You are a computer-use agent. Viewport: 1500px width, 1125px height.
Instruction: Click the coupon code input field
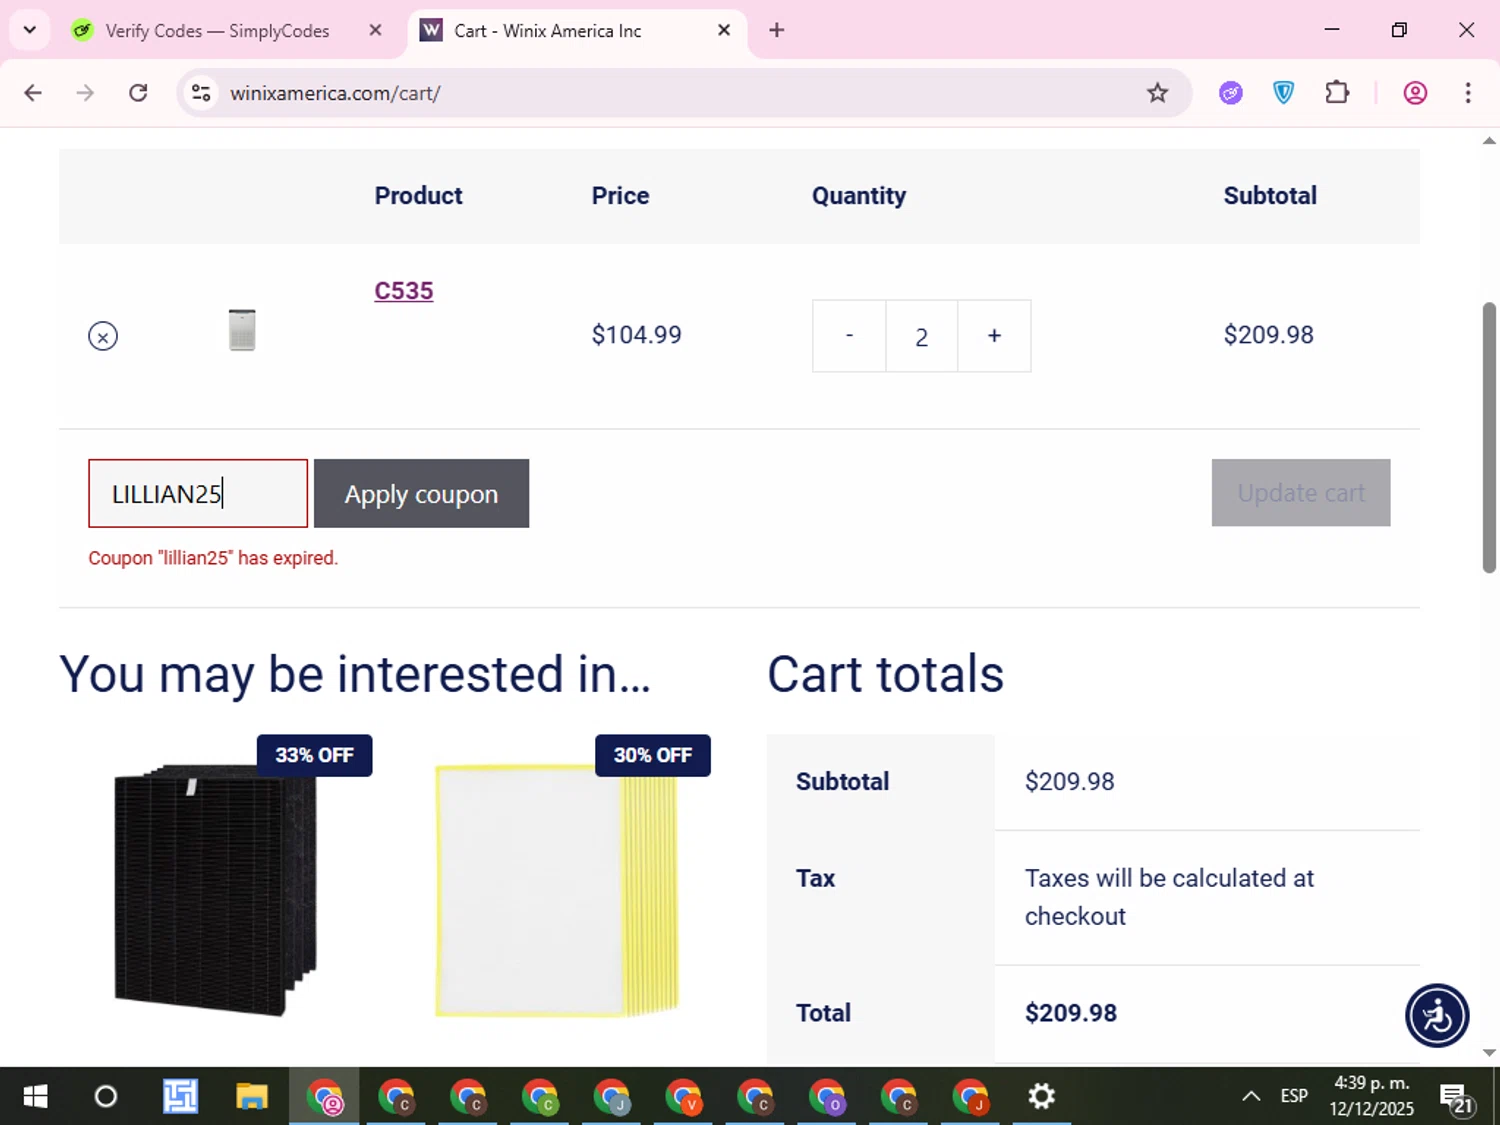pyautogui.click(x=198, y=493)
